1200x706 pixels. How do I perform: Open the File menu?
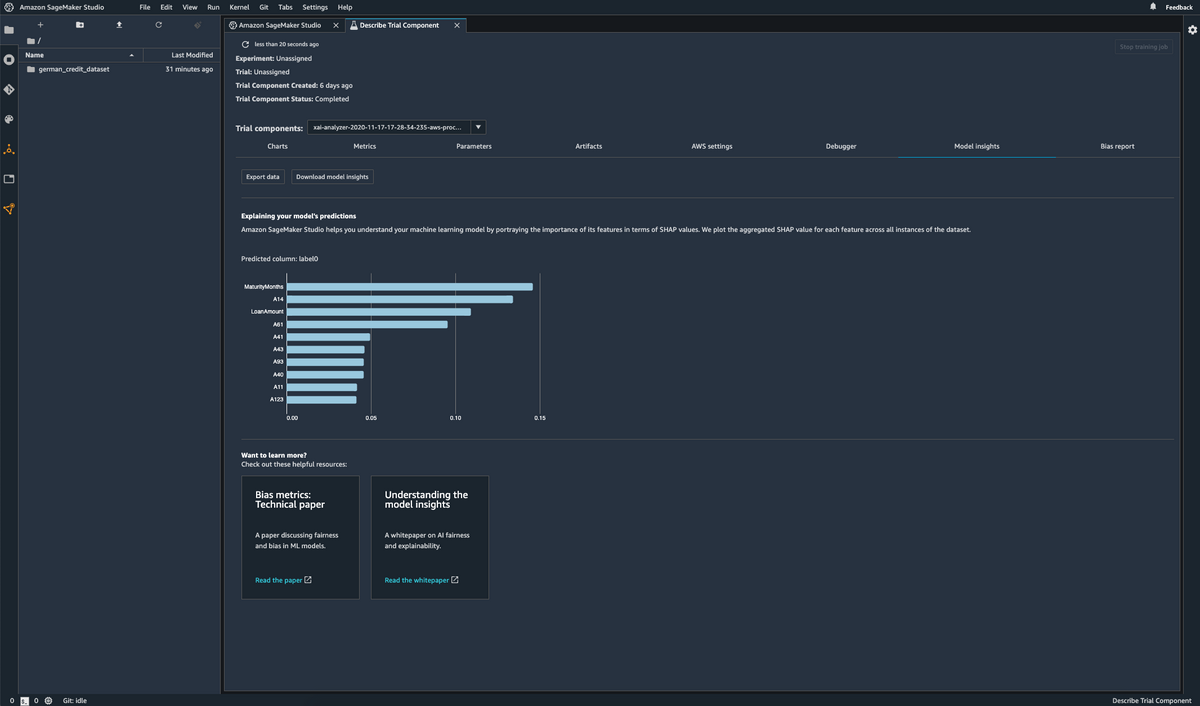pos(145,7)
